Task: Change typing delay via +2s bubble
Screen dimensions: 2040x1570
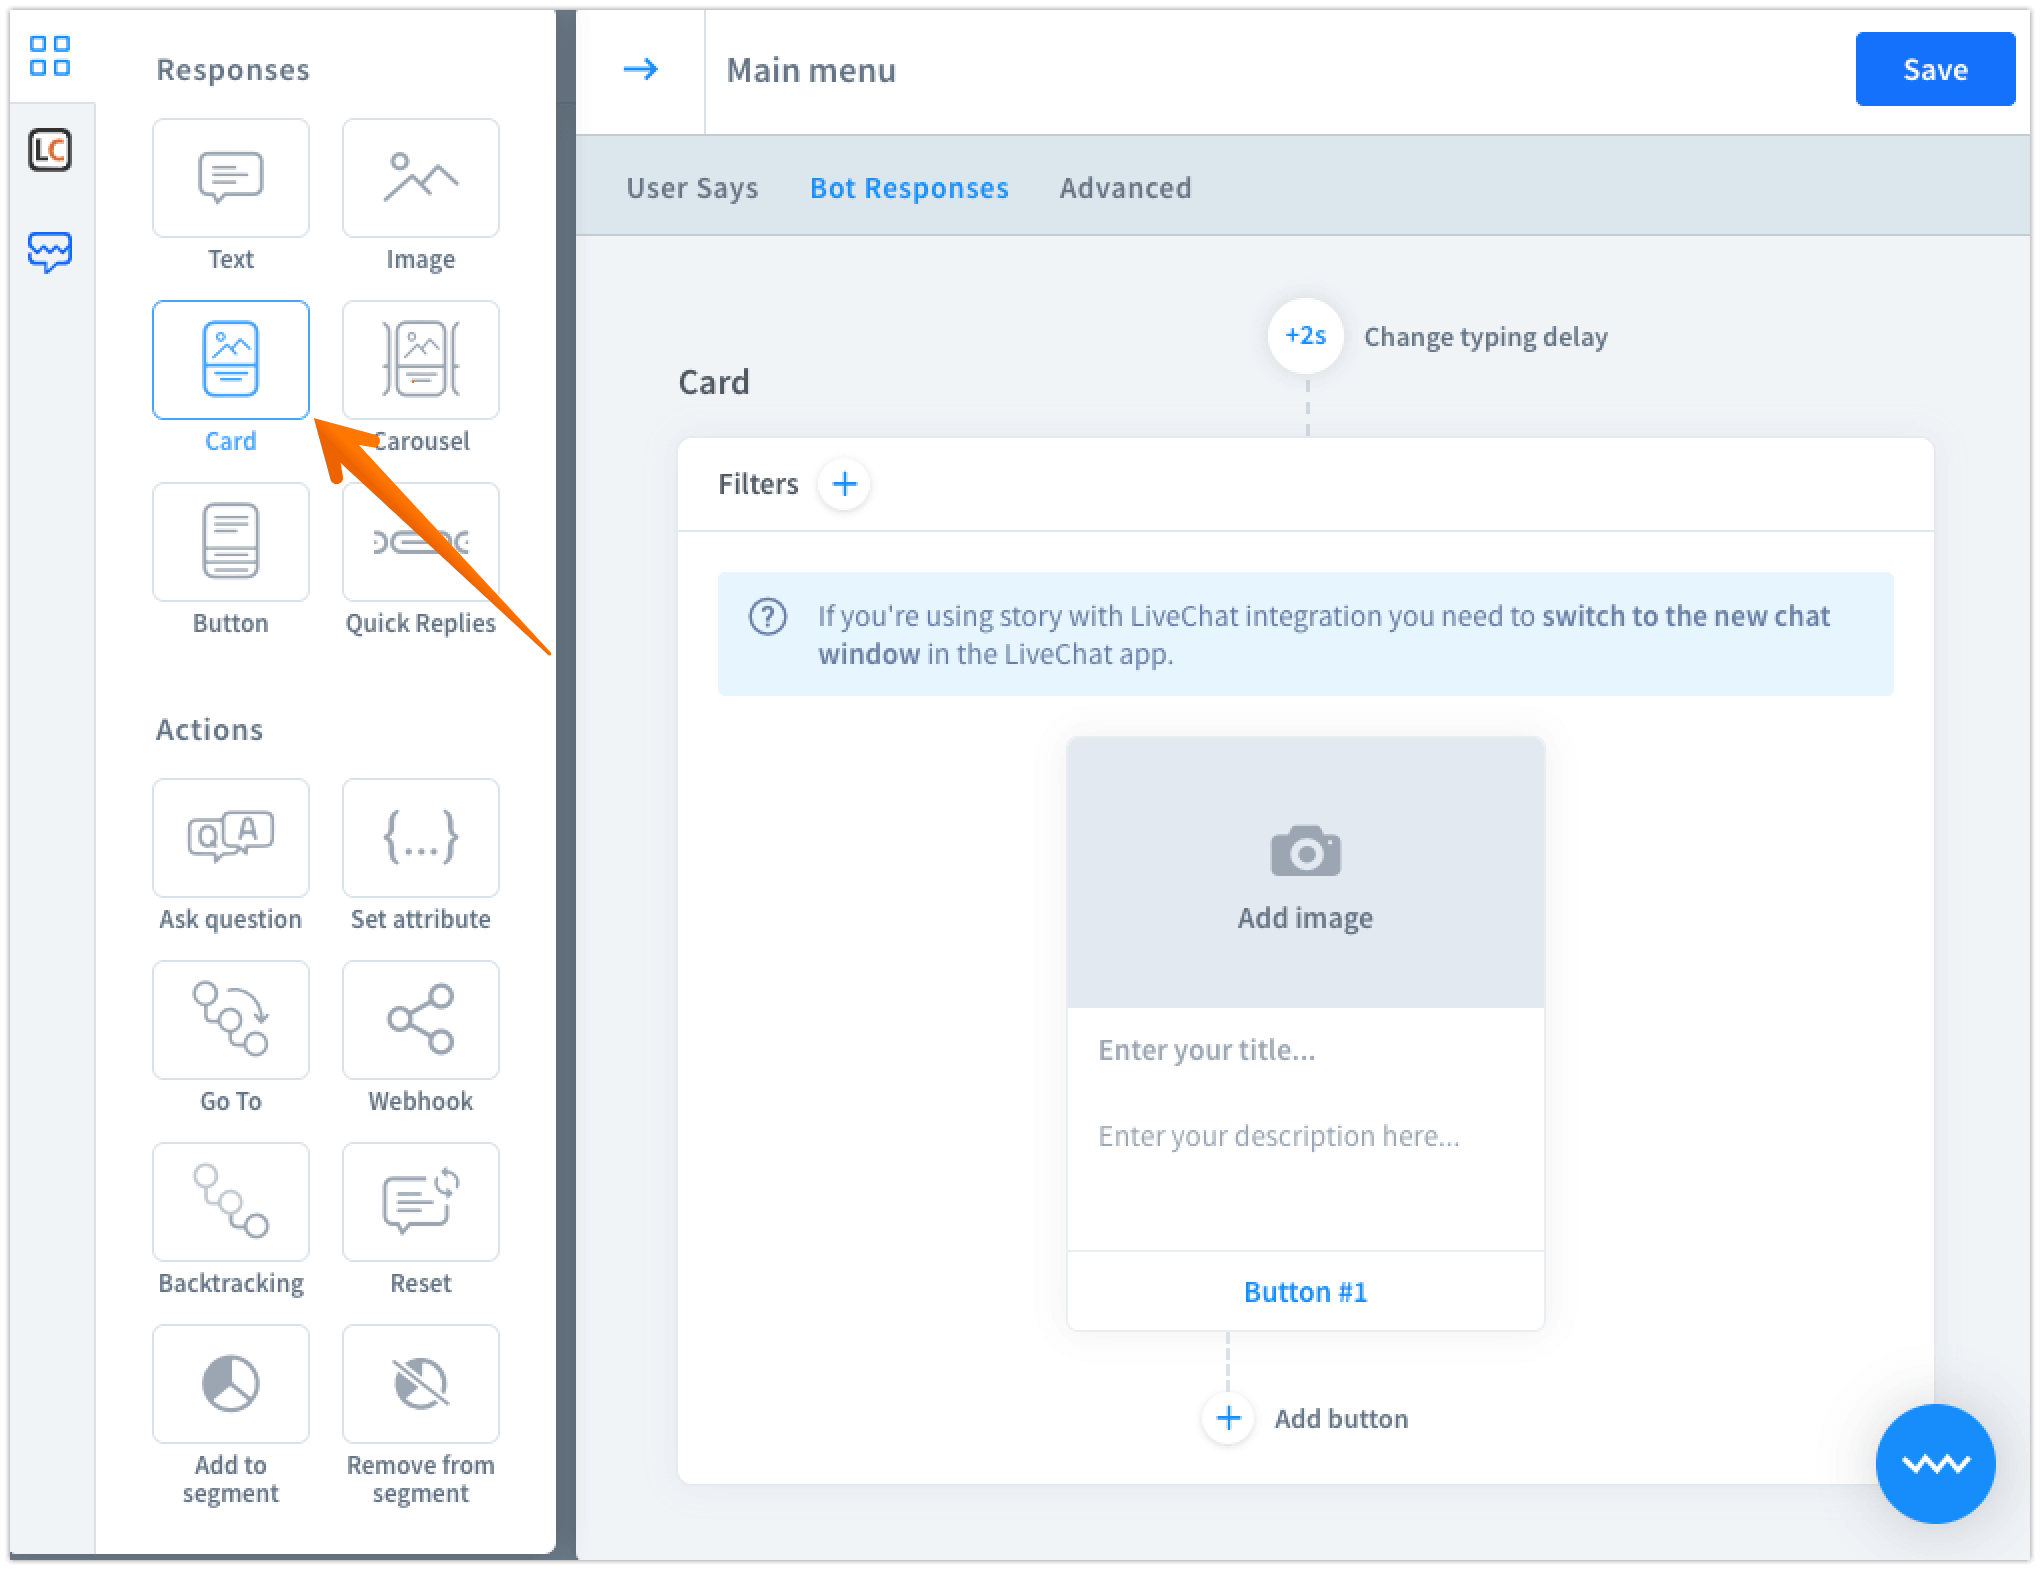Action: tap(1305, 336)
